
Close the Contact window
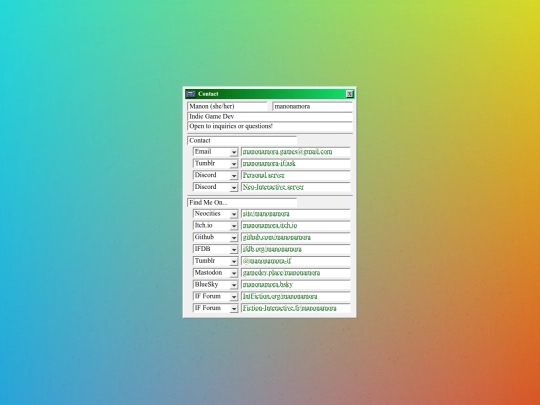tap(349, 94)
